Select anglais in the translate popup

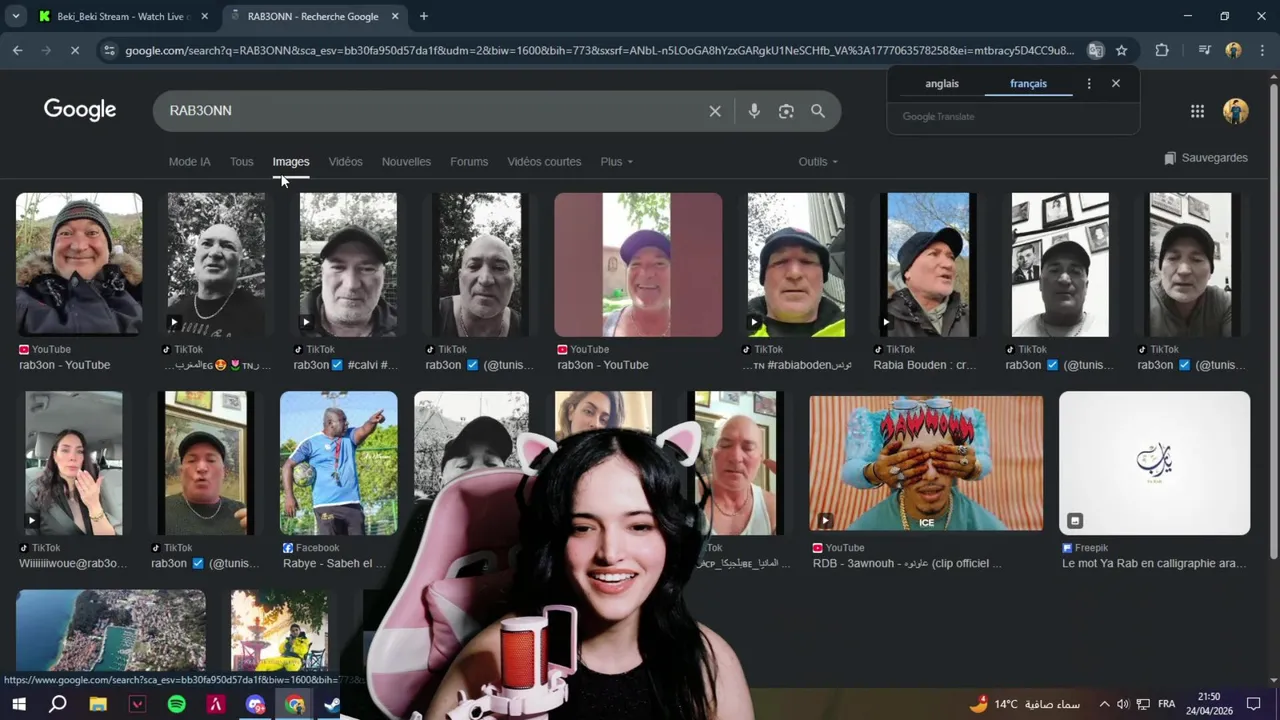click(942, 84)
